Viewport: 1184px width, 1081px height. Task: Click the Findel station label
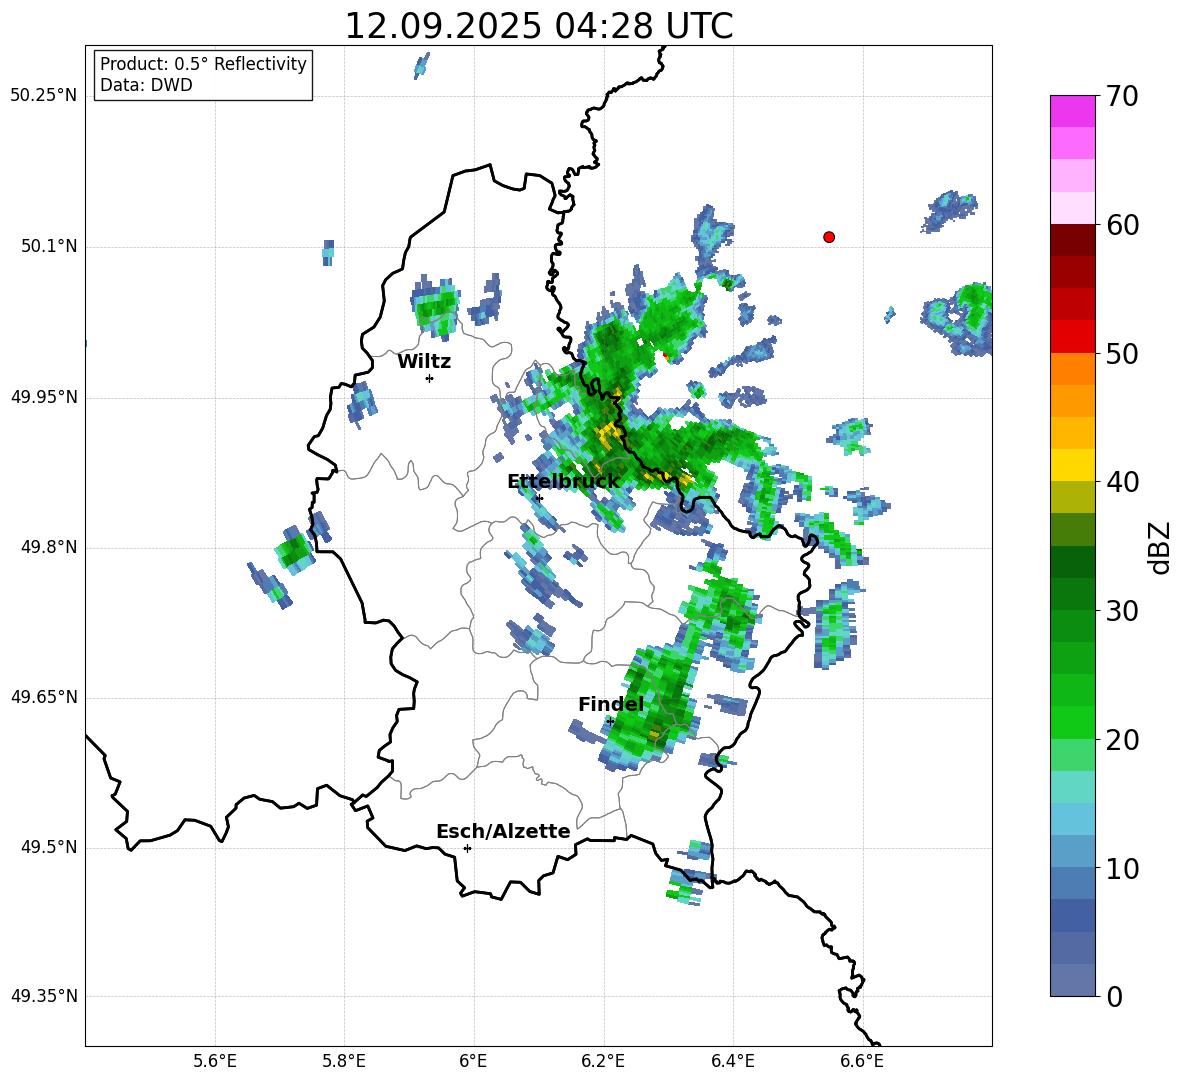[x=611, y=704]
